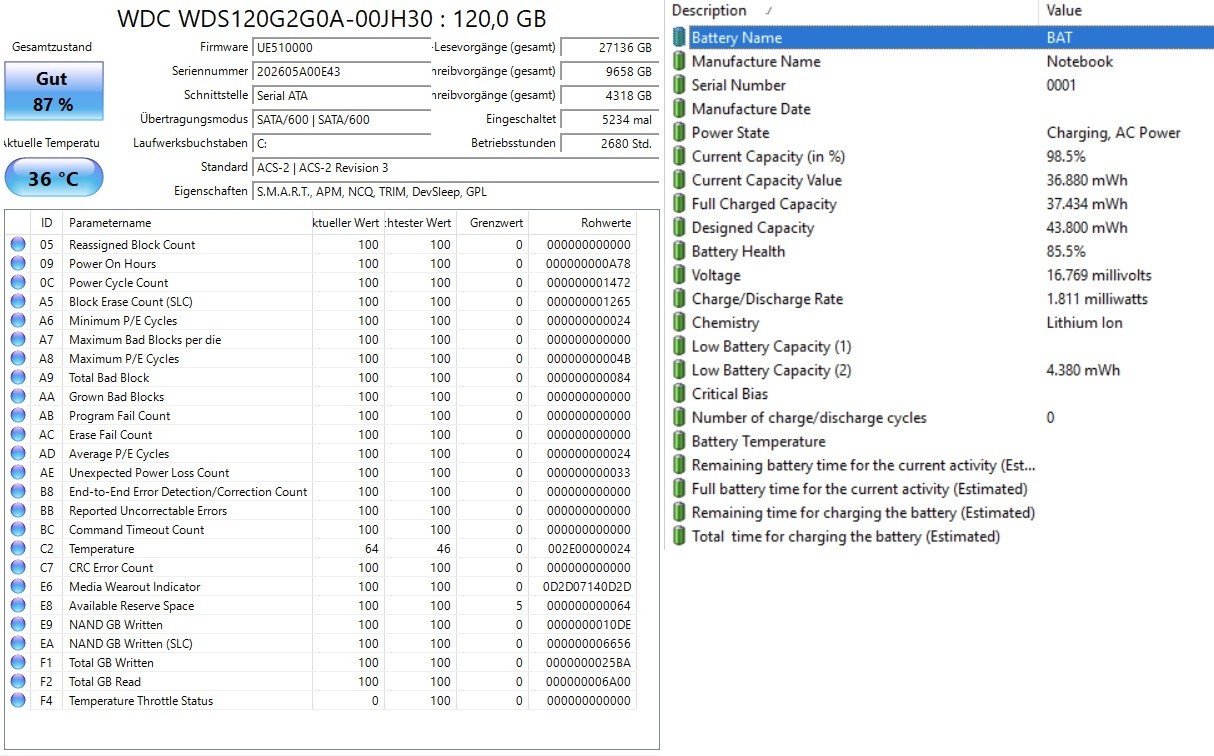Click the Betriebsstunden field 2680 Std.
Image resolution: width=1214 pixels, height=756 pixels.
(x=609, y=144)
